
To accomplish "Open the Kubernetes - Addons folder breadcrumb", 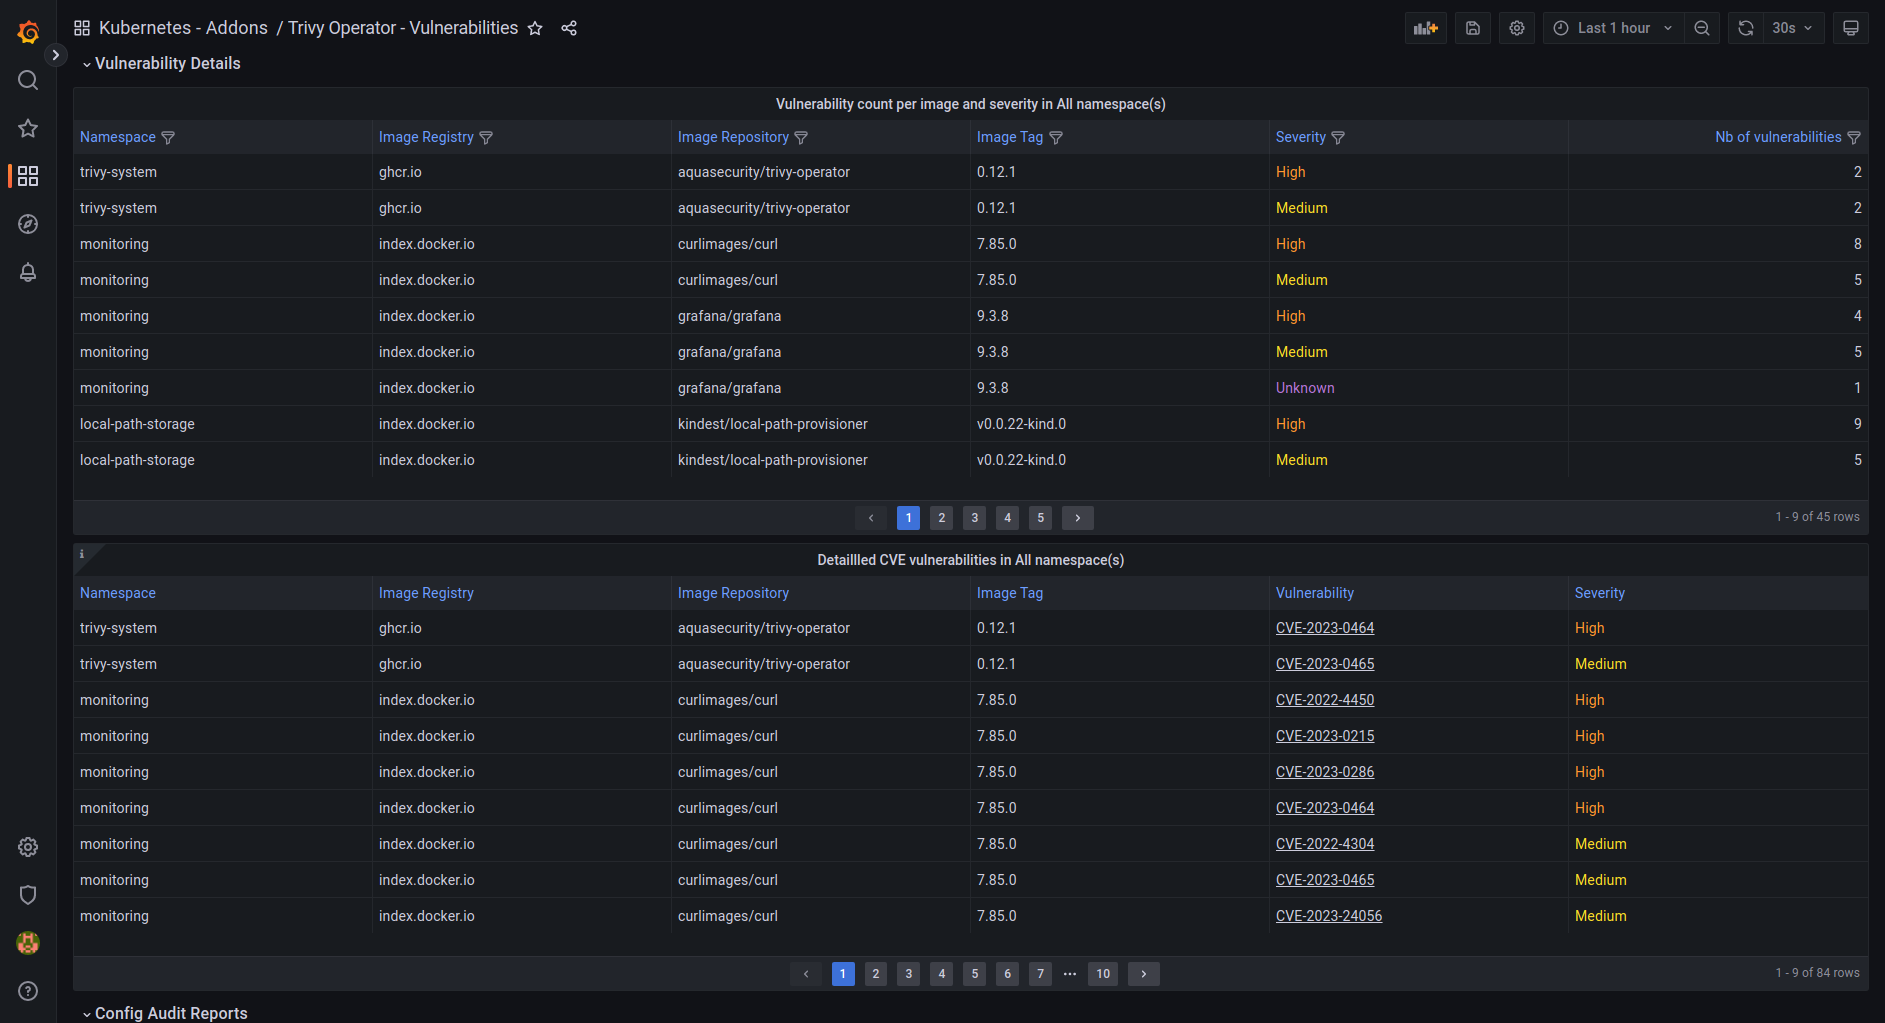I will tap(183, 28).
